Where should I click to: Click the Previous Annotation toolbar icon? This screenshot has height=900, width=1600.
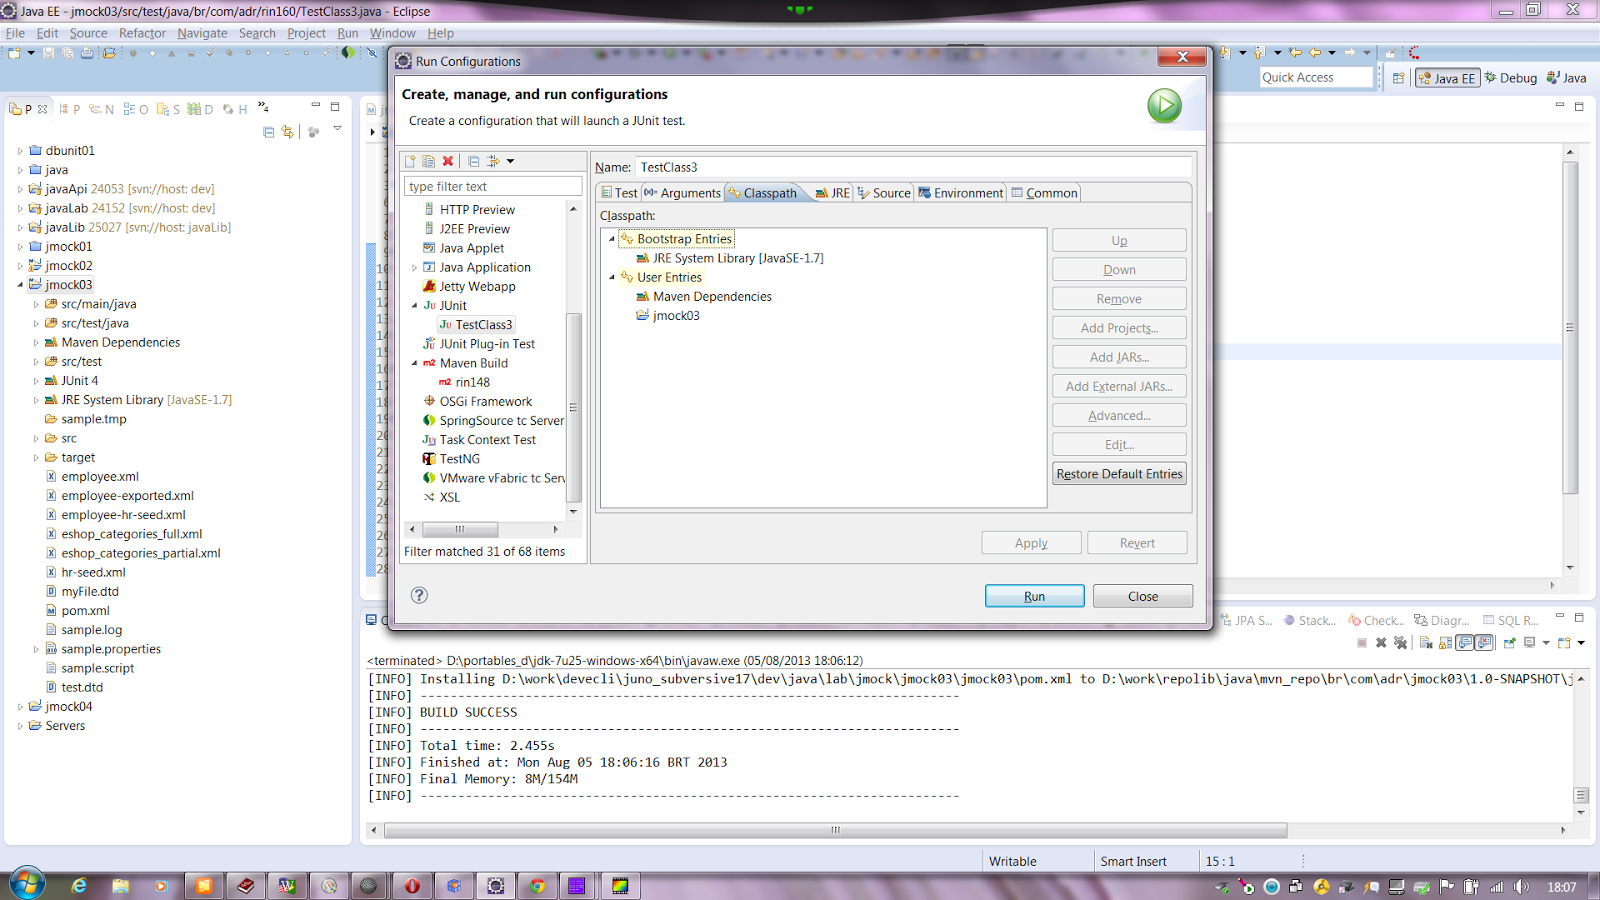coord(1259,53)
